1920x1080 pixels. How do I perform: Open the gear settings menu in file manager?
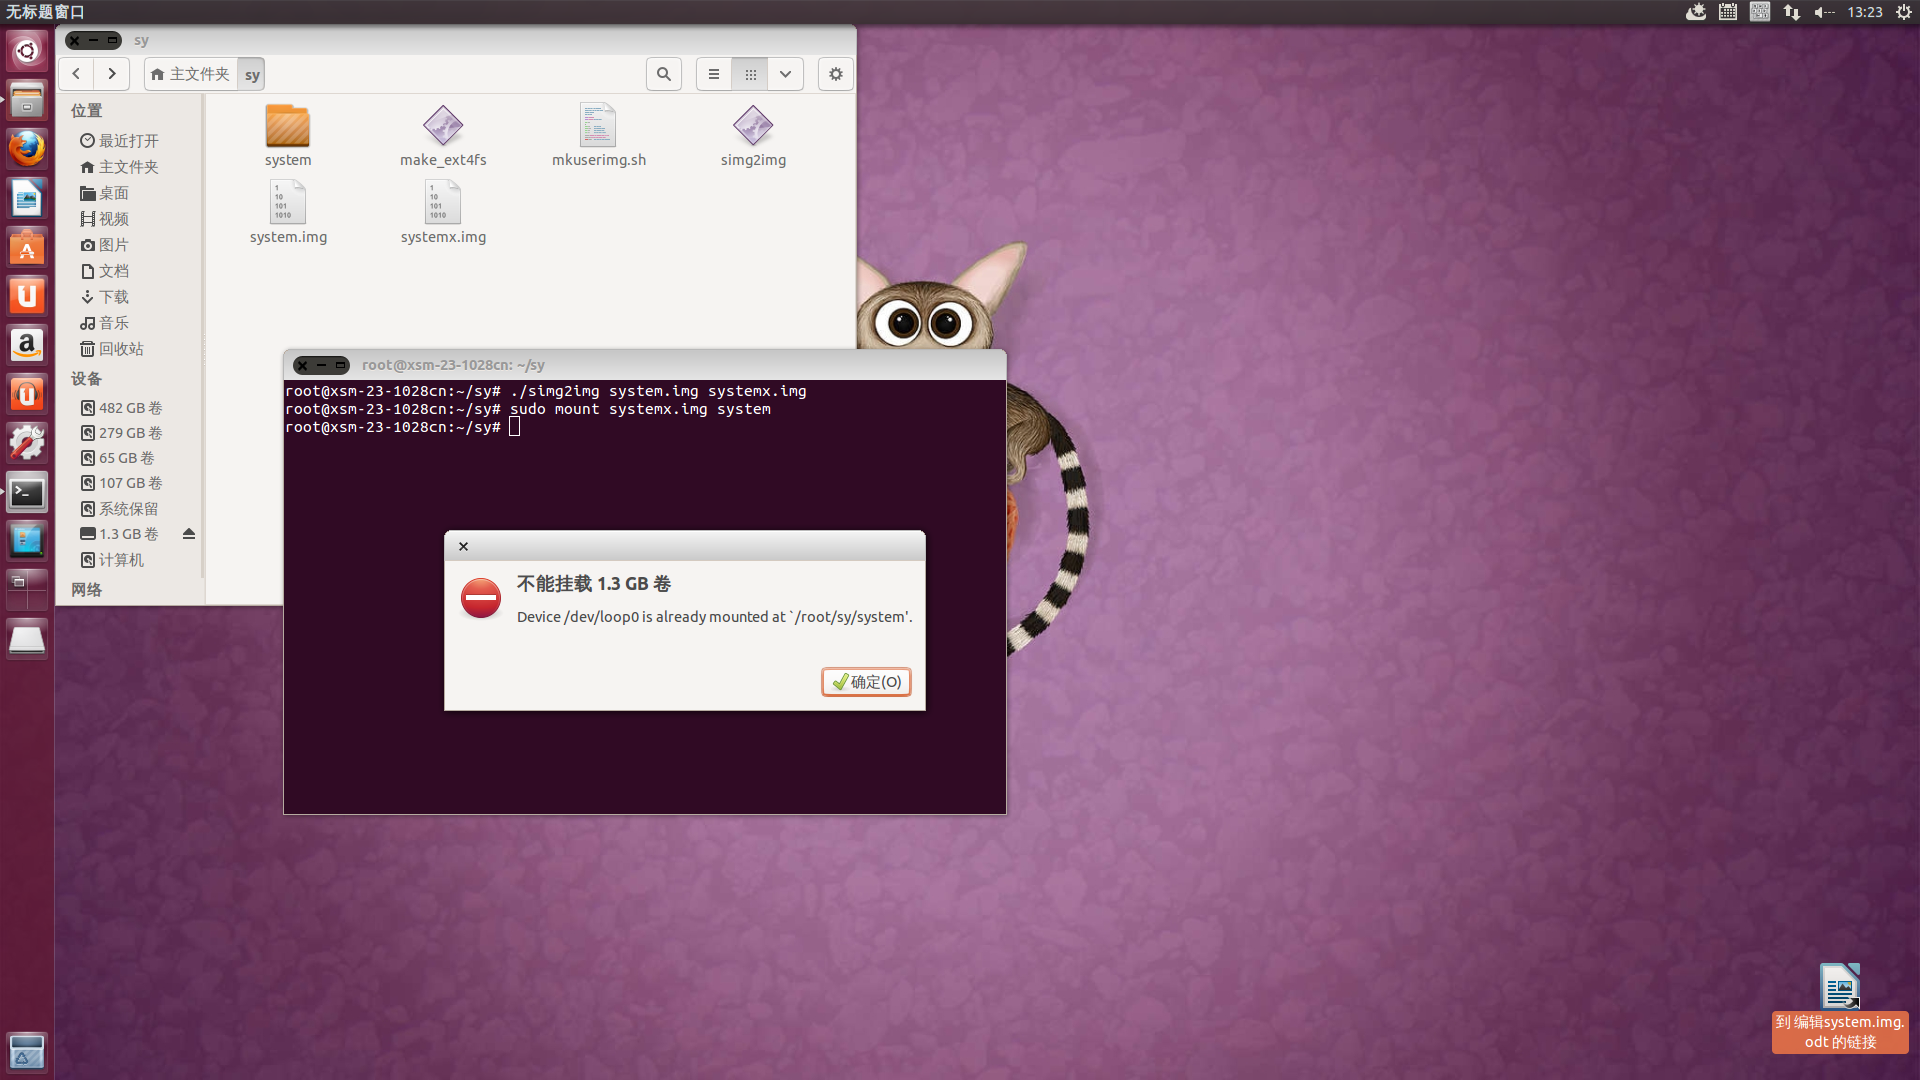pos(836,74)
